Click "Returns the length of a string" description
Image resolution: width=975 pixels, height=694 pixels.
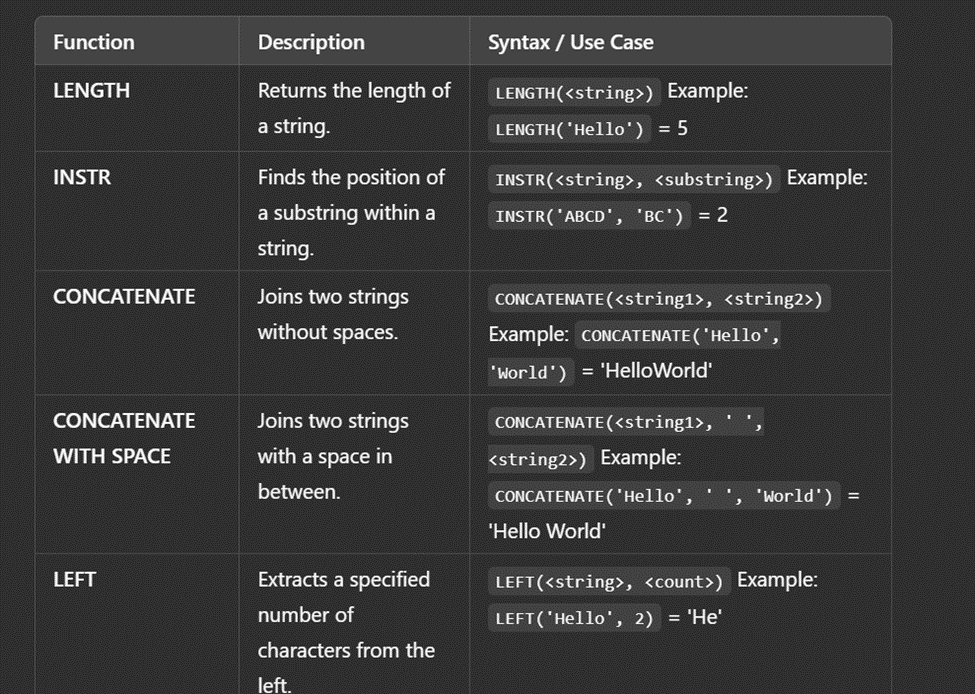pos(354,108)
